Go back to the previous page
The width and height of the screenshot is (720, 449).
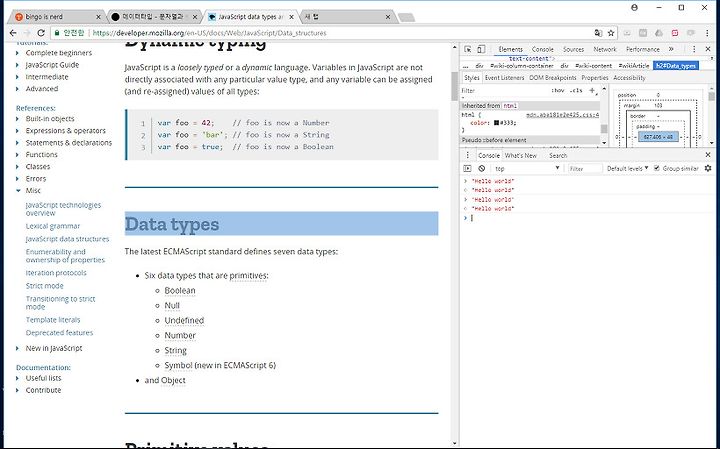pos(13,33)
